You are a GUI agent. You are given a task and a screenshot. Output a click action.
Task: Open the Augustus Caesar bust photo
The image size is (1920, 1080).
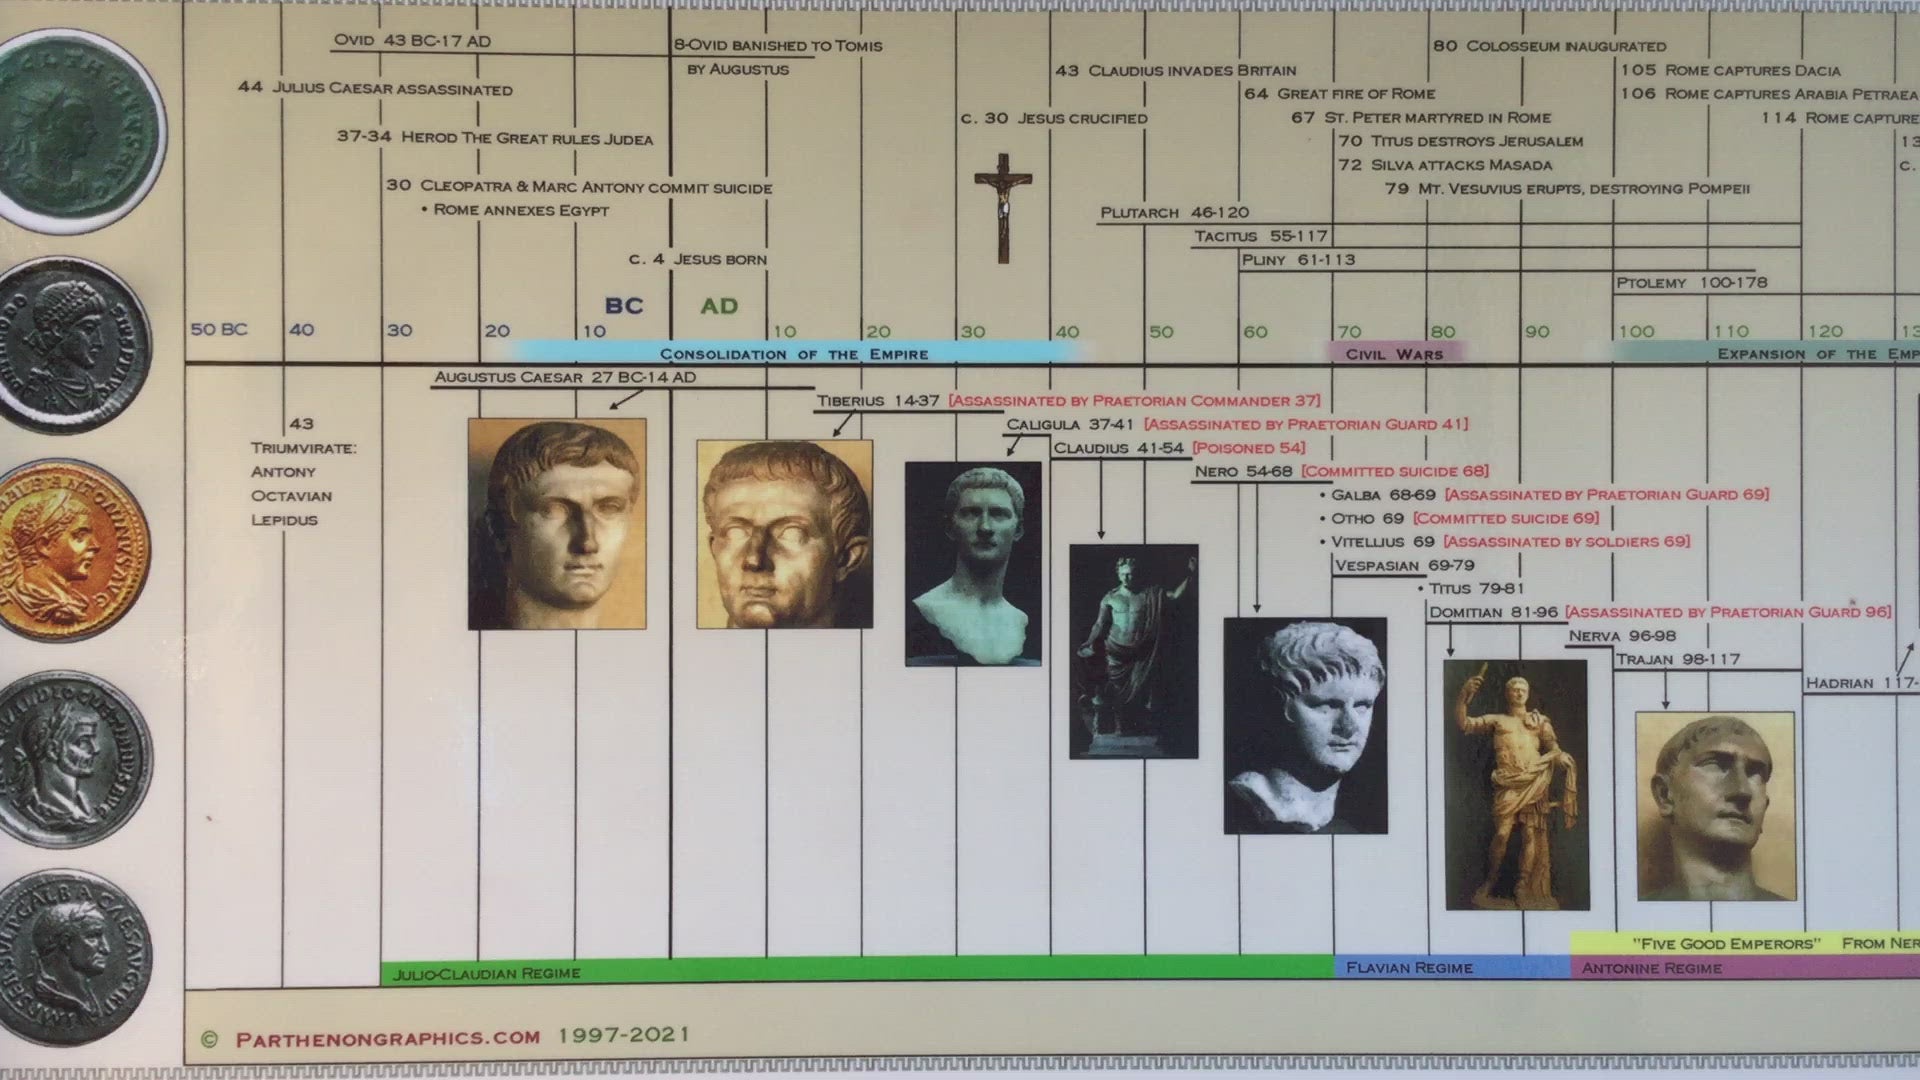pyautogui.click(x=557, y=524)
